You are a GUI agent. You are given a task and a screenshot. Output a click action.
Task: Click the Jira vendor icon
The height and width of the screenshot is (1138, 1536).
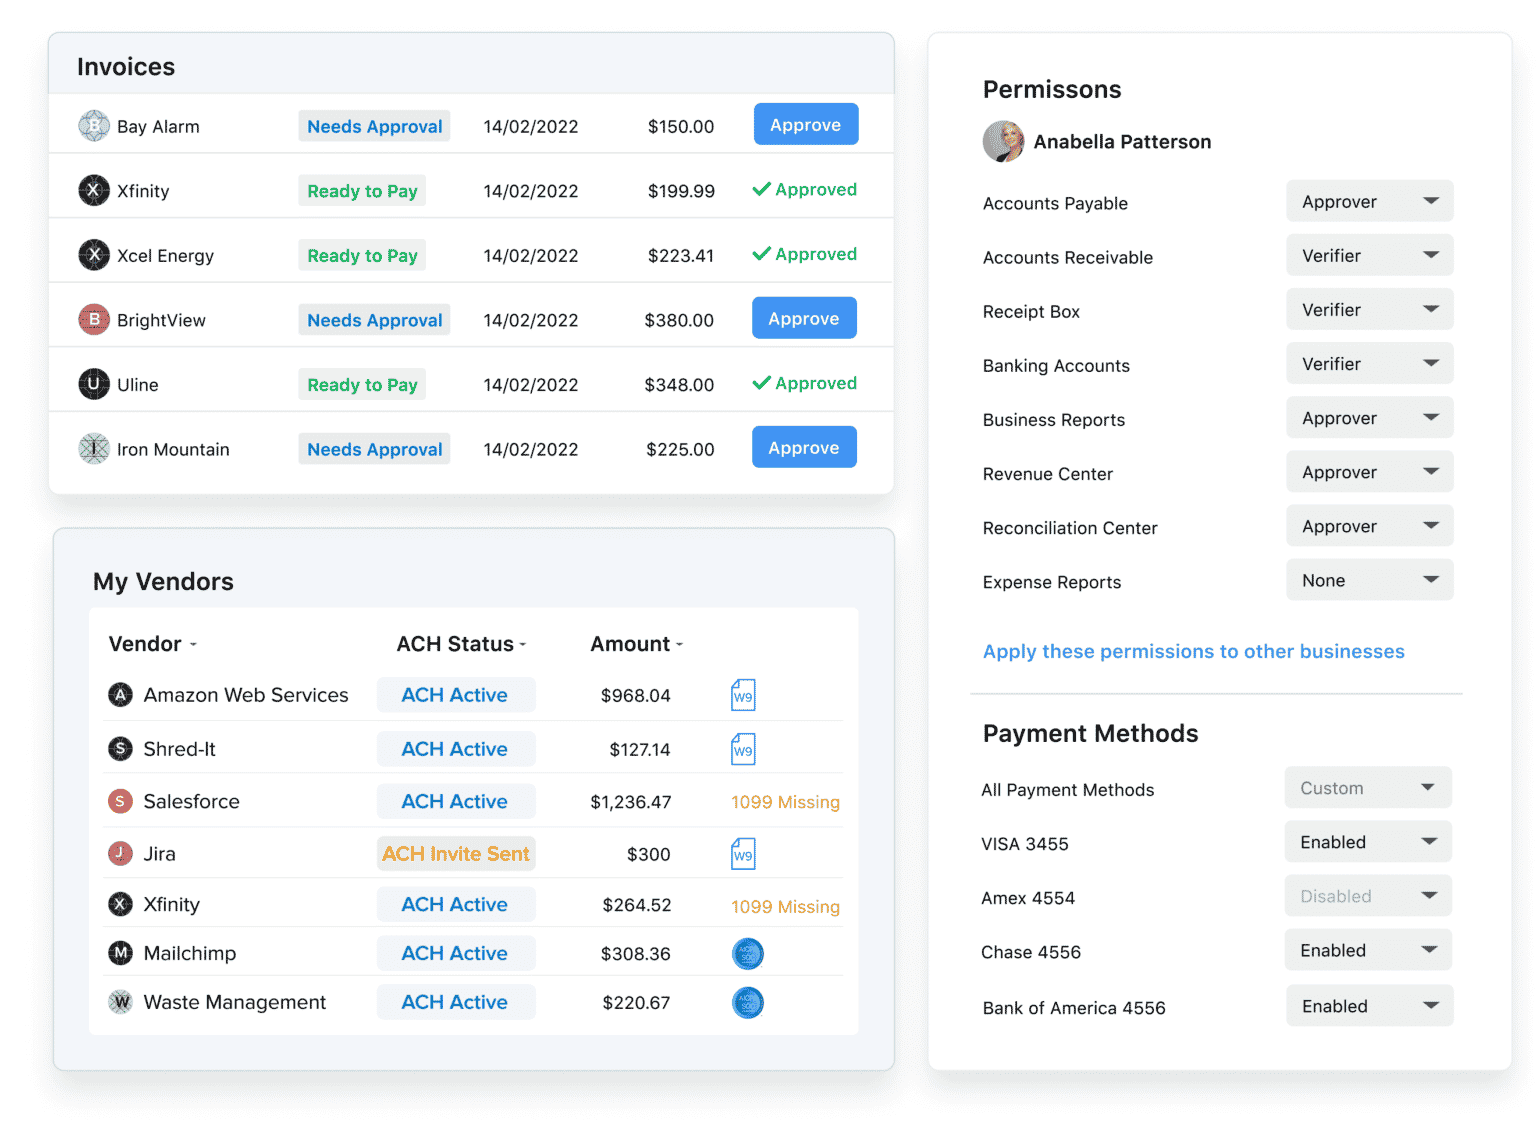(x=120, y=853)
